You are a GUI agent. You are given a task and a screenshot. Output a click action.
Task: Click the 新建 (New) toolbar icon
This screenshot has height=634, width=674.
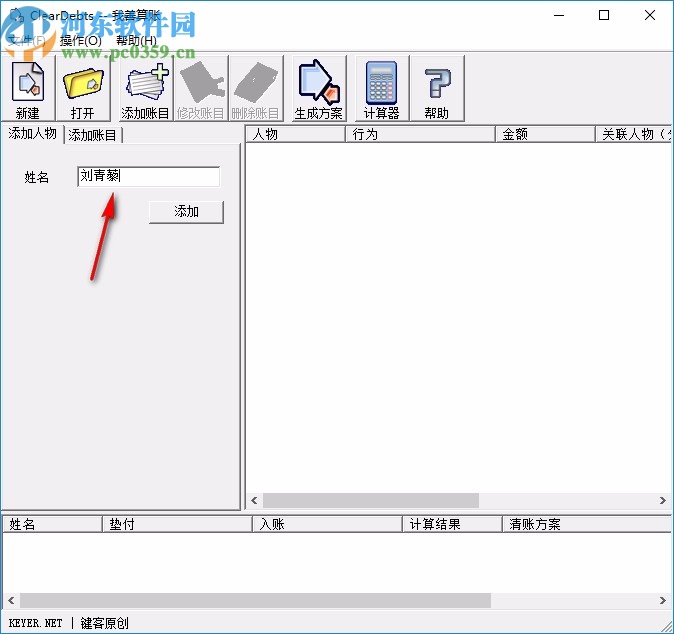click(28, 88)
